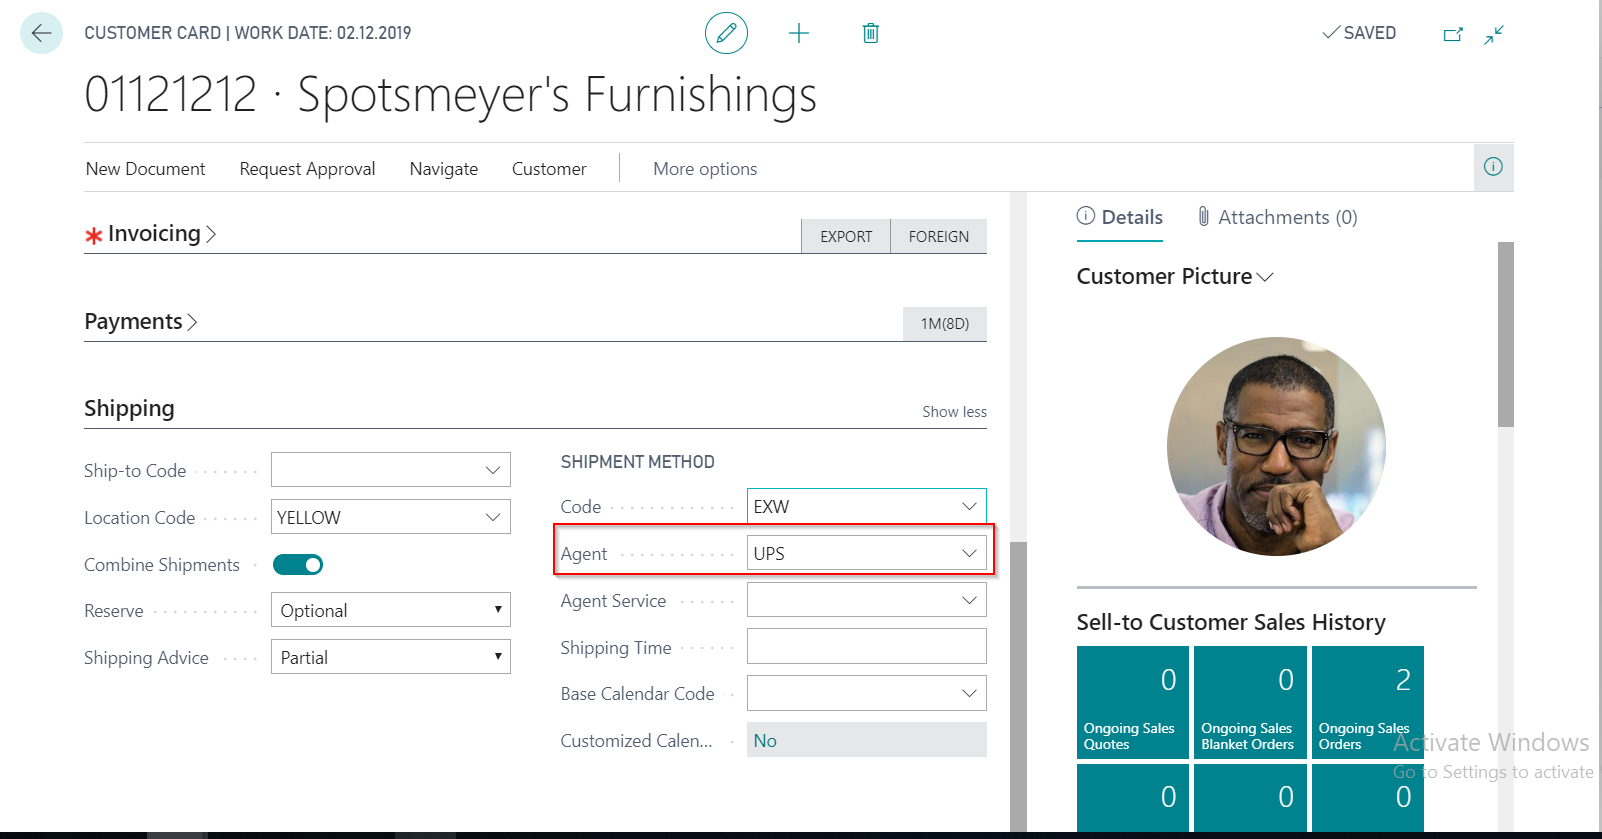Turn off the Combine Shipments switch

click(298, 565)
